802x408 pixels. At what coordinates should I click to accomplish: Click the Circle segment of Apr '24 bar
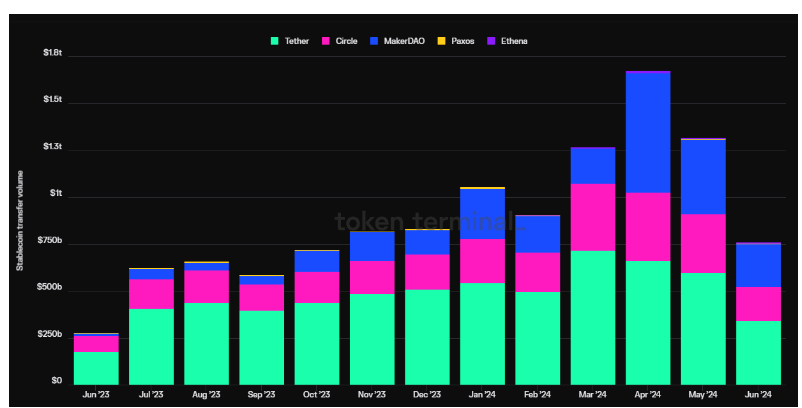point(648,227)
